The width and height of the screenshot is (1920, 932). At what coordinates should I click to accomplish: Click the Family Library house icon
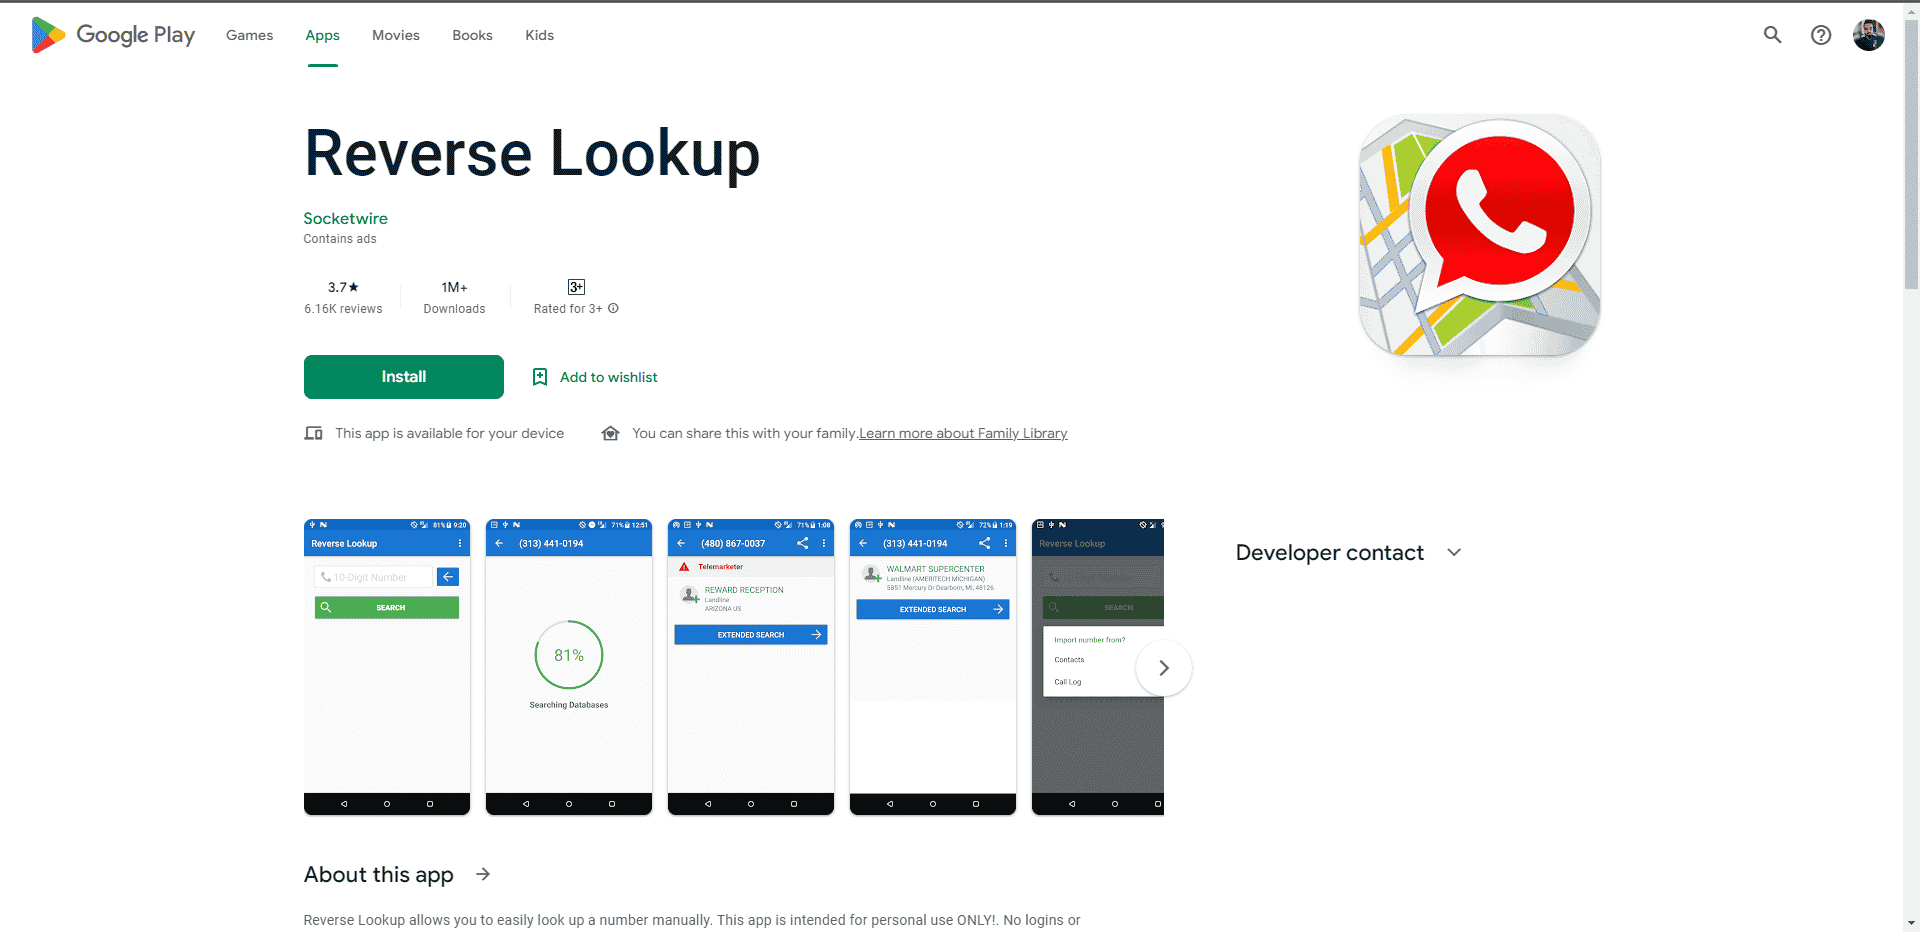(610, 433)
